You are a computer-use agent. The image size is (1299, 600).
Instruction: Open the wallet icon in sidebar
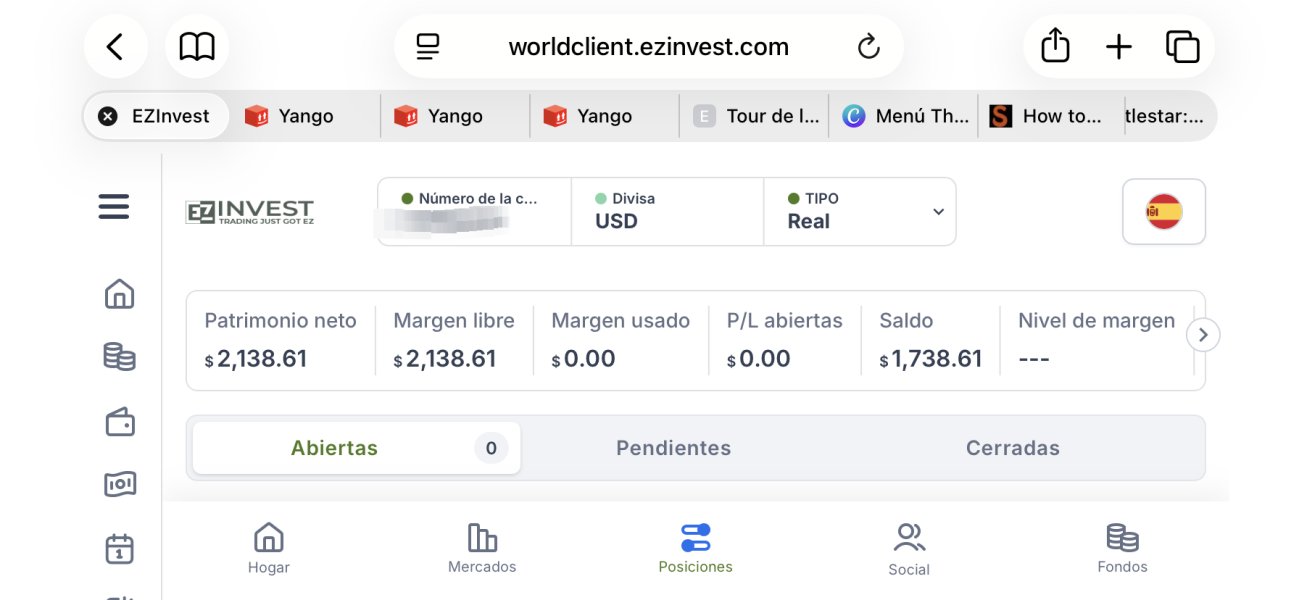pyautogui.click(x=120, y=421)
